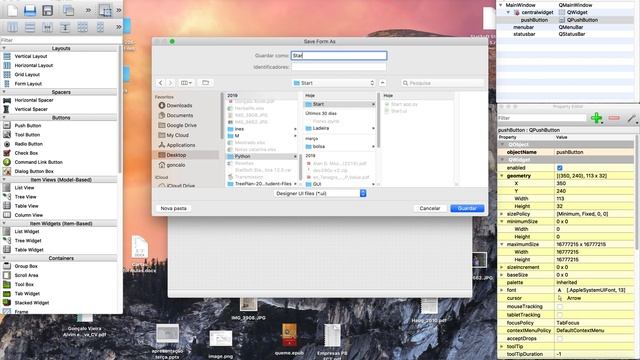Open the Python folder in file list
The image size is (640, 360).
tap(262, 156)
